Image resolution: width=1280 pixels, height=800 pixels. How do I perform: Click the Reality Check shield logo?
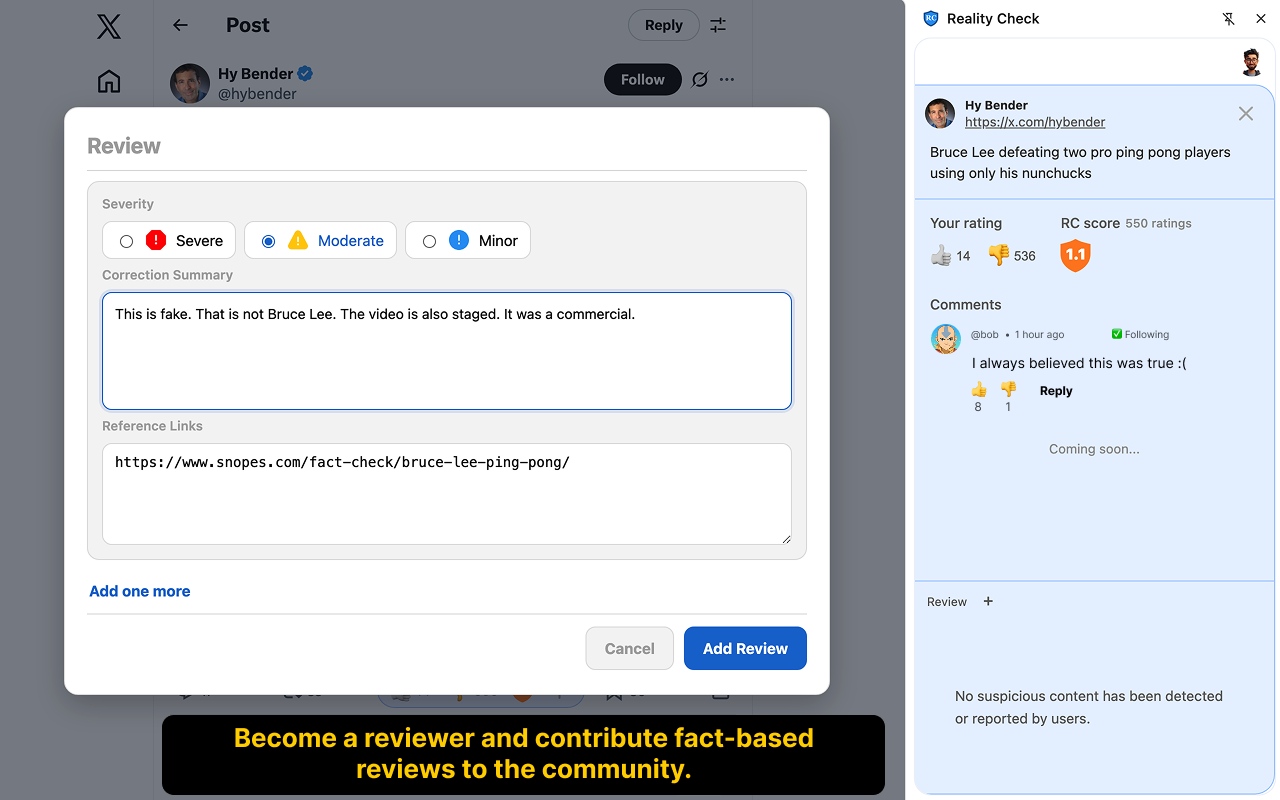[x=931, y=18]
